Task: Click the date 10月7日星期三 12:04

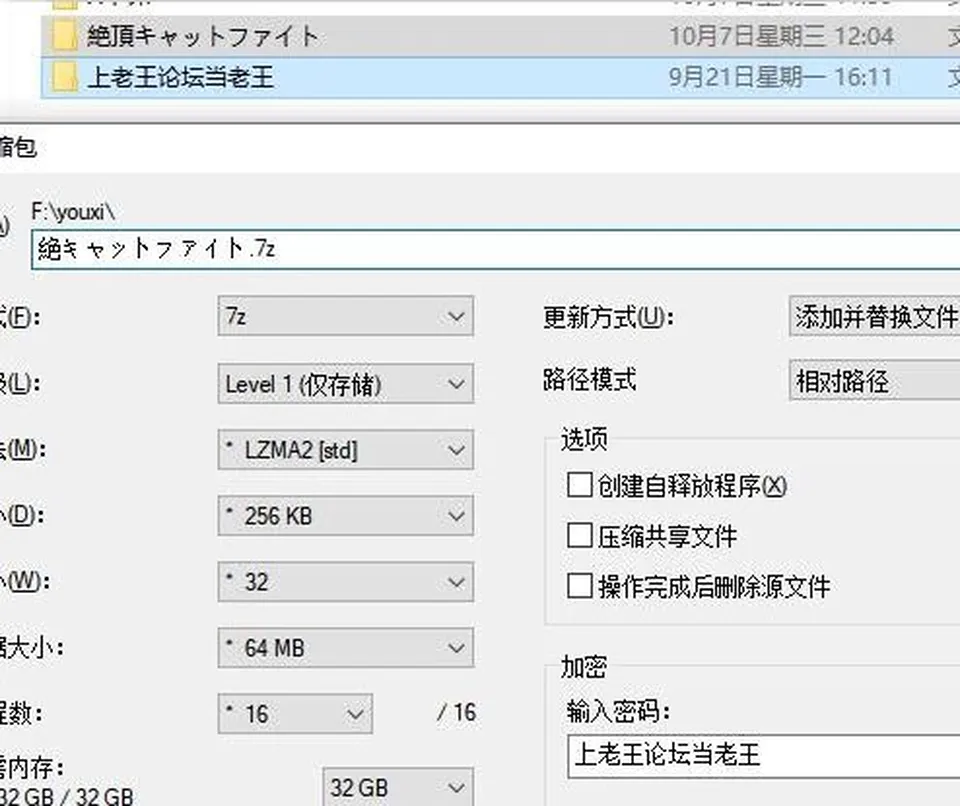Action: click(x=781, y=36)
